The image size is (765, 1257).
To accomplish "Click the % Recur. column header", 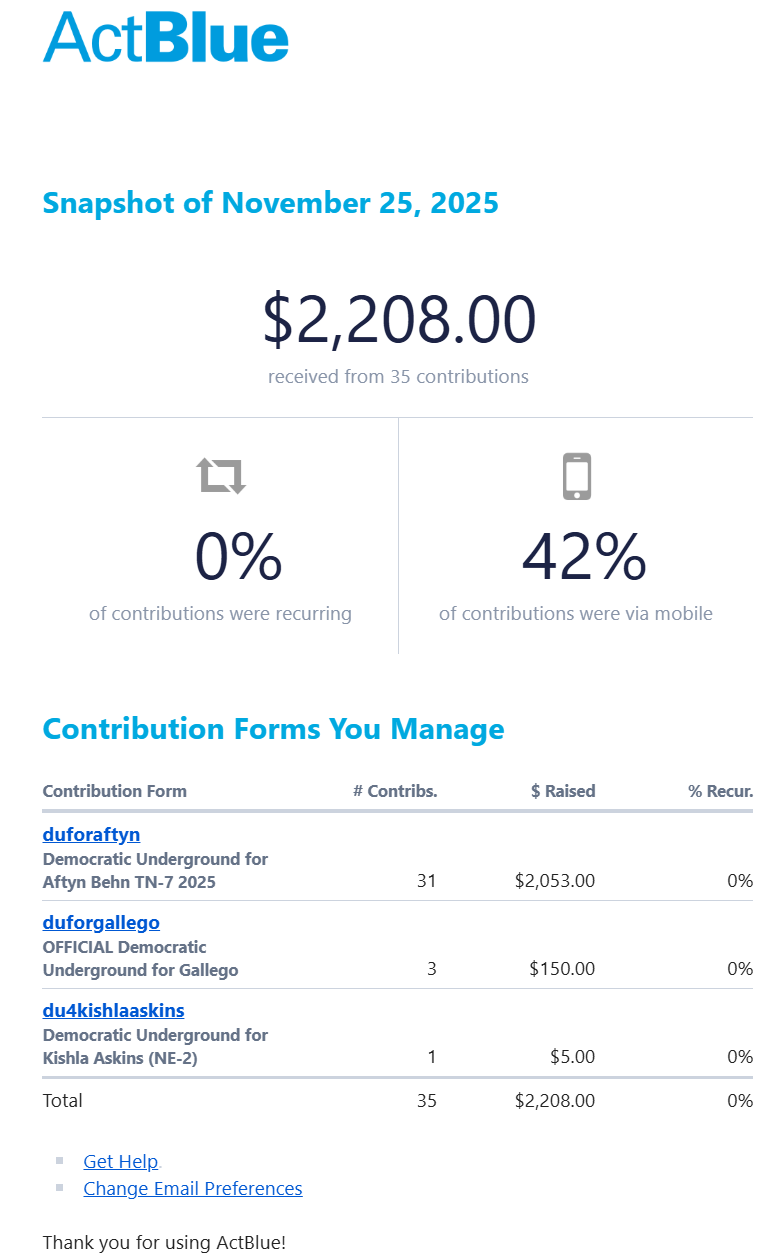I will pos(720,791).
